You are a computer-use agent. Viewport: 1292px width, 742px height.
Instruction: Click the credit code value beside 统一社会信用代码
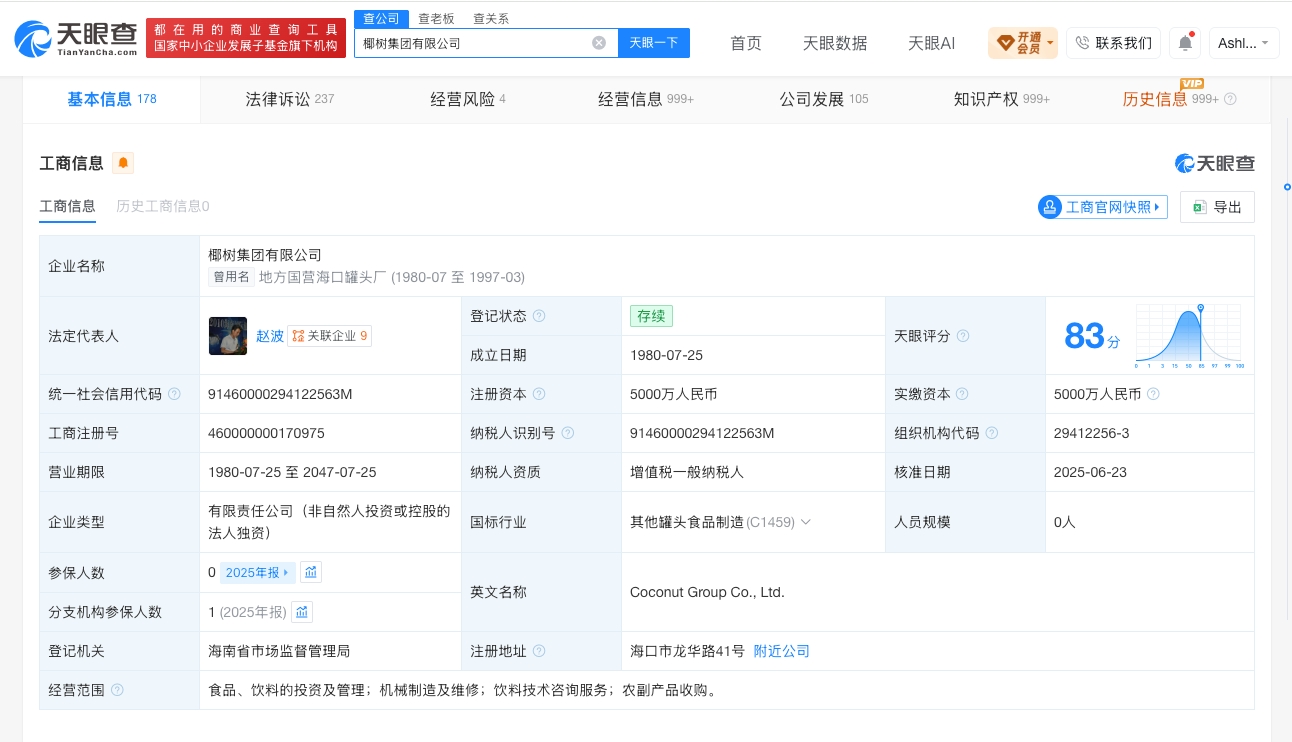280,394
